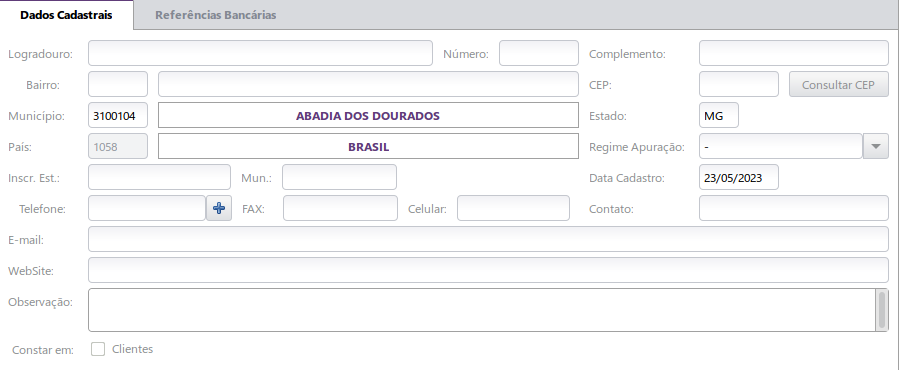Click into the Número field
The height and width of the screenshot is (370, 899).
[539, 53]
